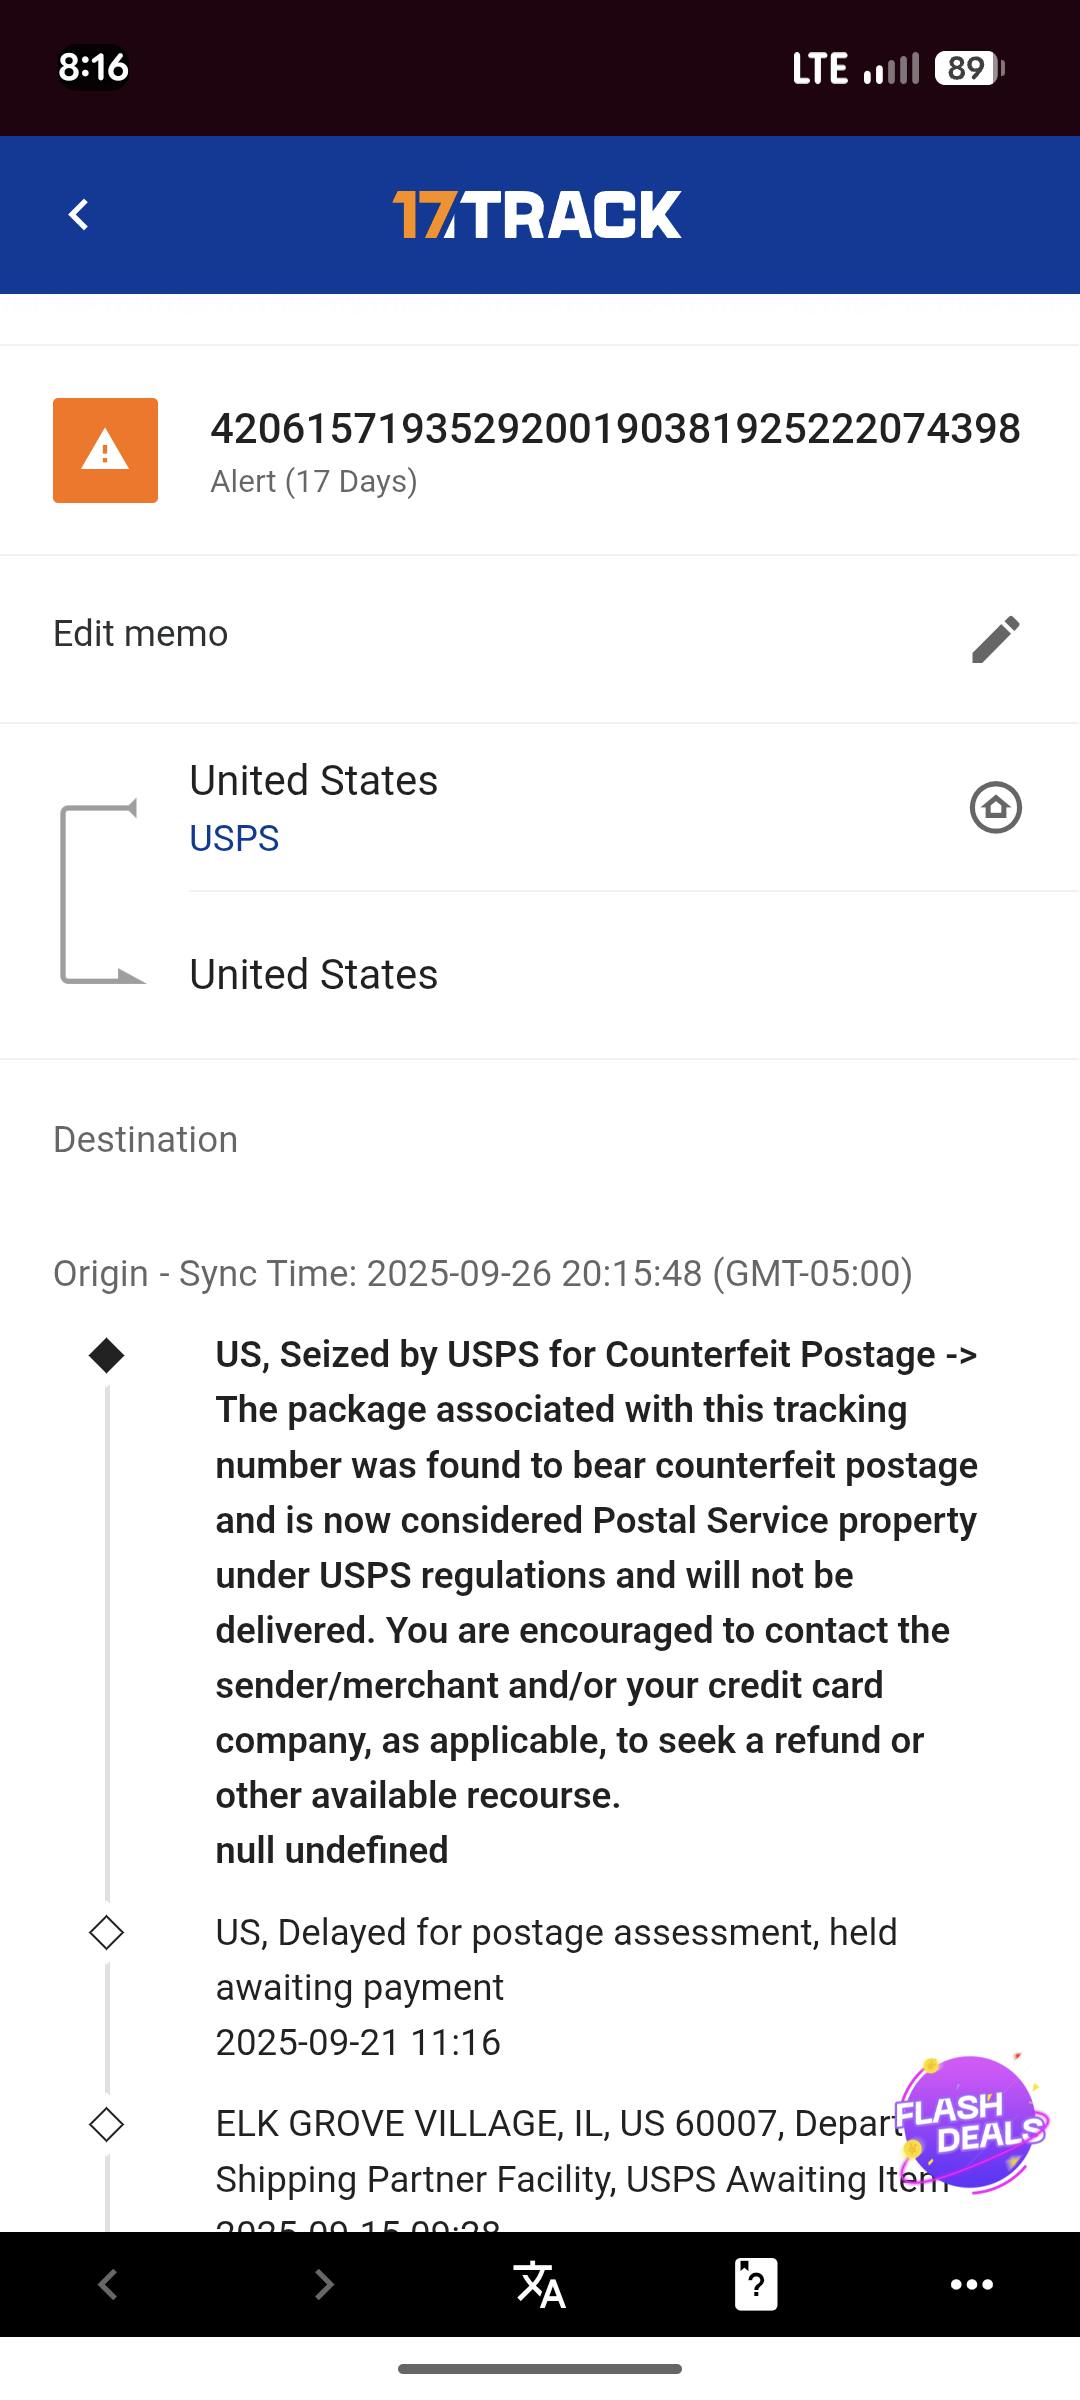Open the three-dot more menu
1080x2400 pixels.
[x=971, y=2284]
